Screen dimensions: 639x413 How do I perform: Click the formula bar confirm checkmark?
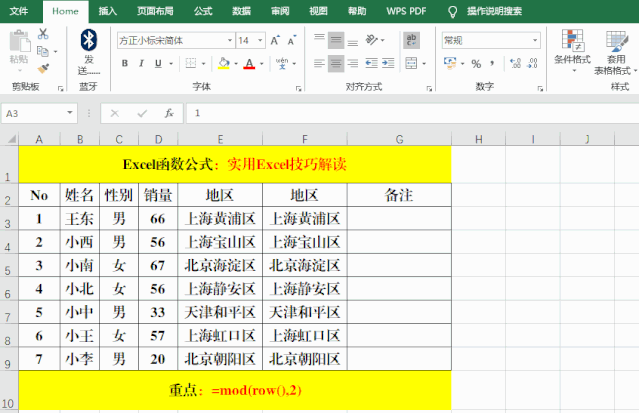point(142,113)
